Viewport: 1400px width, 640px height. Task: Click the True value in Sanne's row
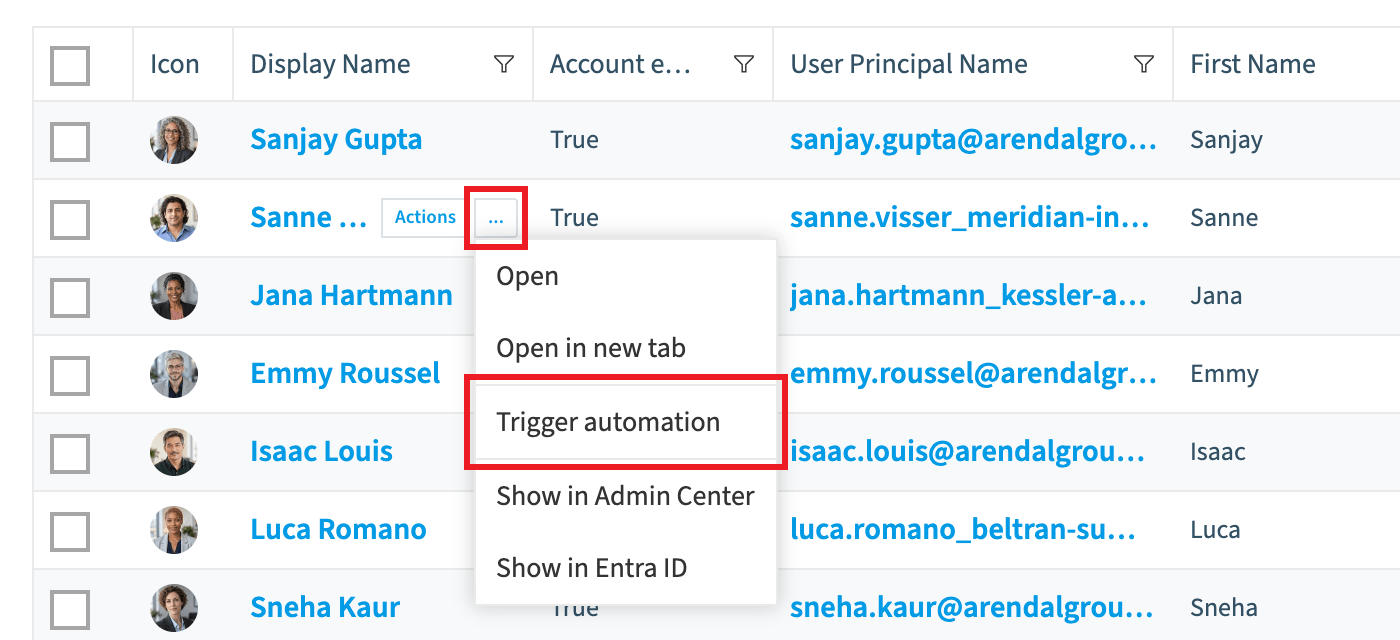[x=574, y=218]
